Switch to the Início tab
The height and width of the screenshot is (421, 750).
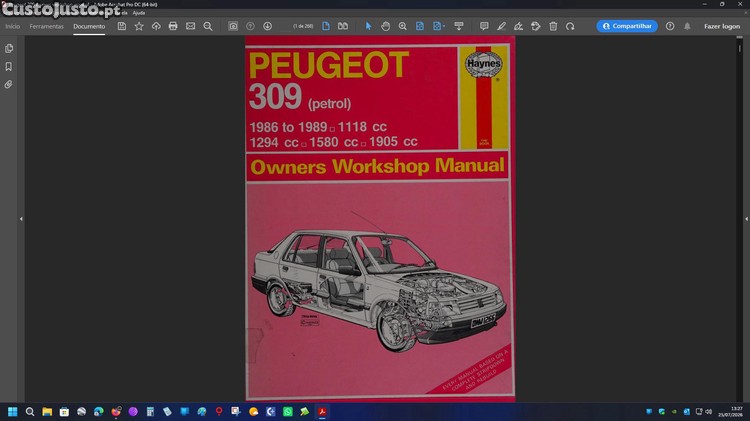(12, 26)
